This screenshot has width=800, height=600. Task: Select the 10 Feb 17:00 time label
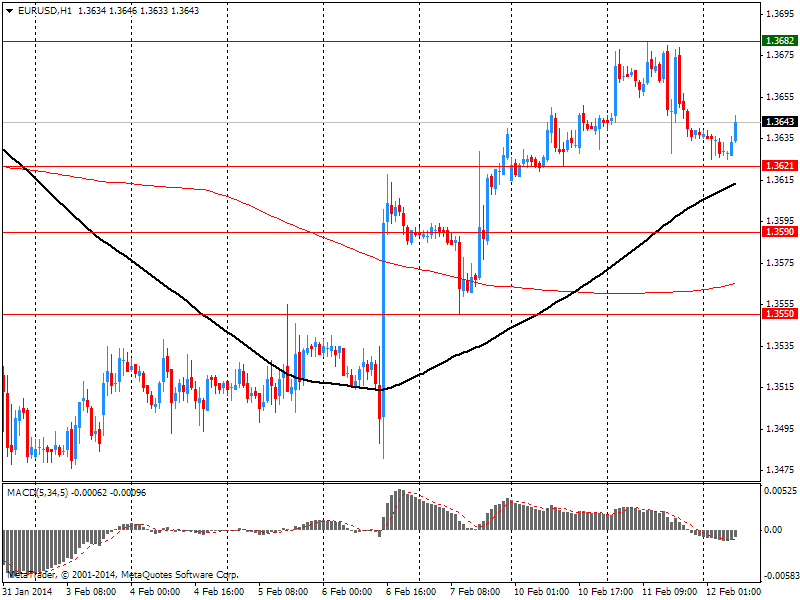[606, 592]
